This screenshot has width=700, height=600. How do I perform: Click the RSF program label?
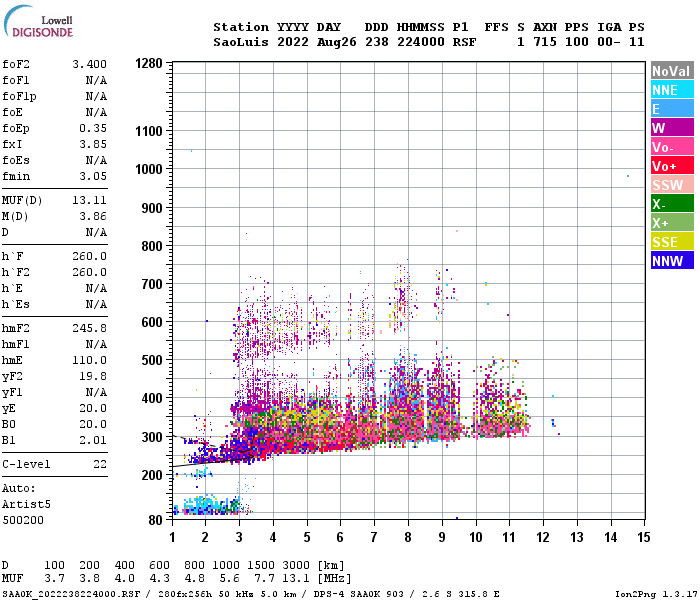point(464,42)
